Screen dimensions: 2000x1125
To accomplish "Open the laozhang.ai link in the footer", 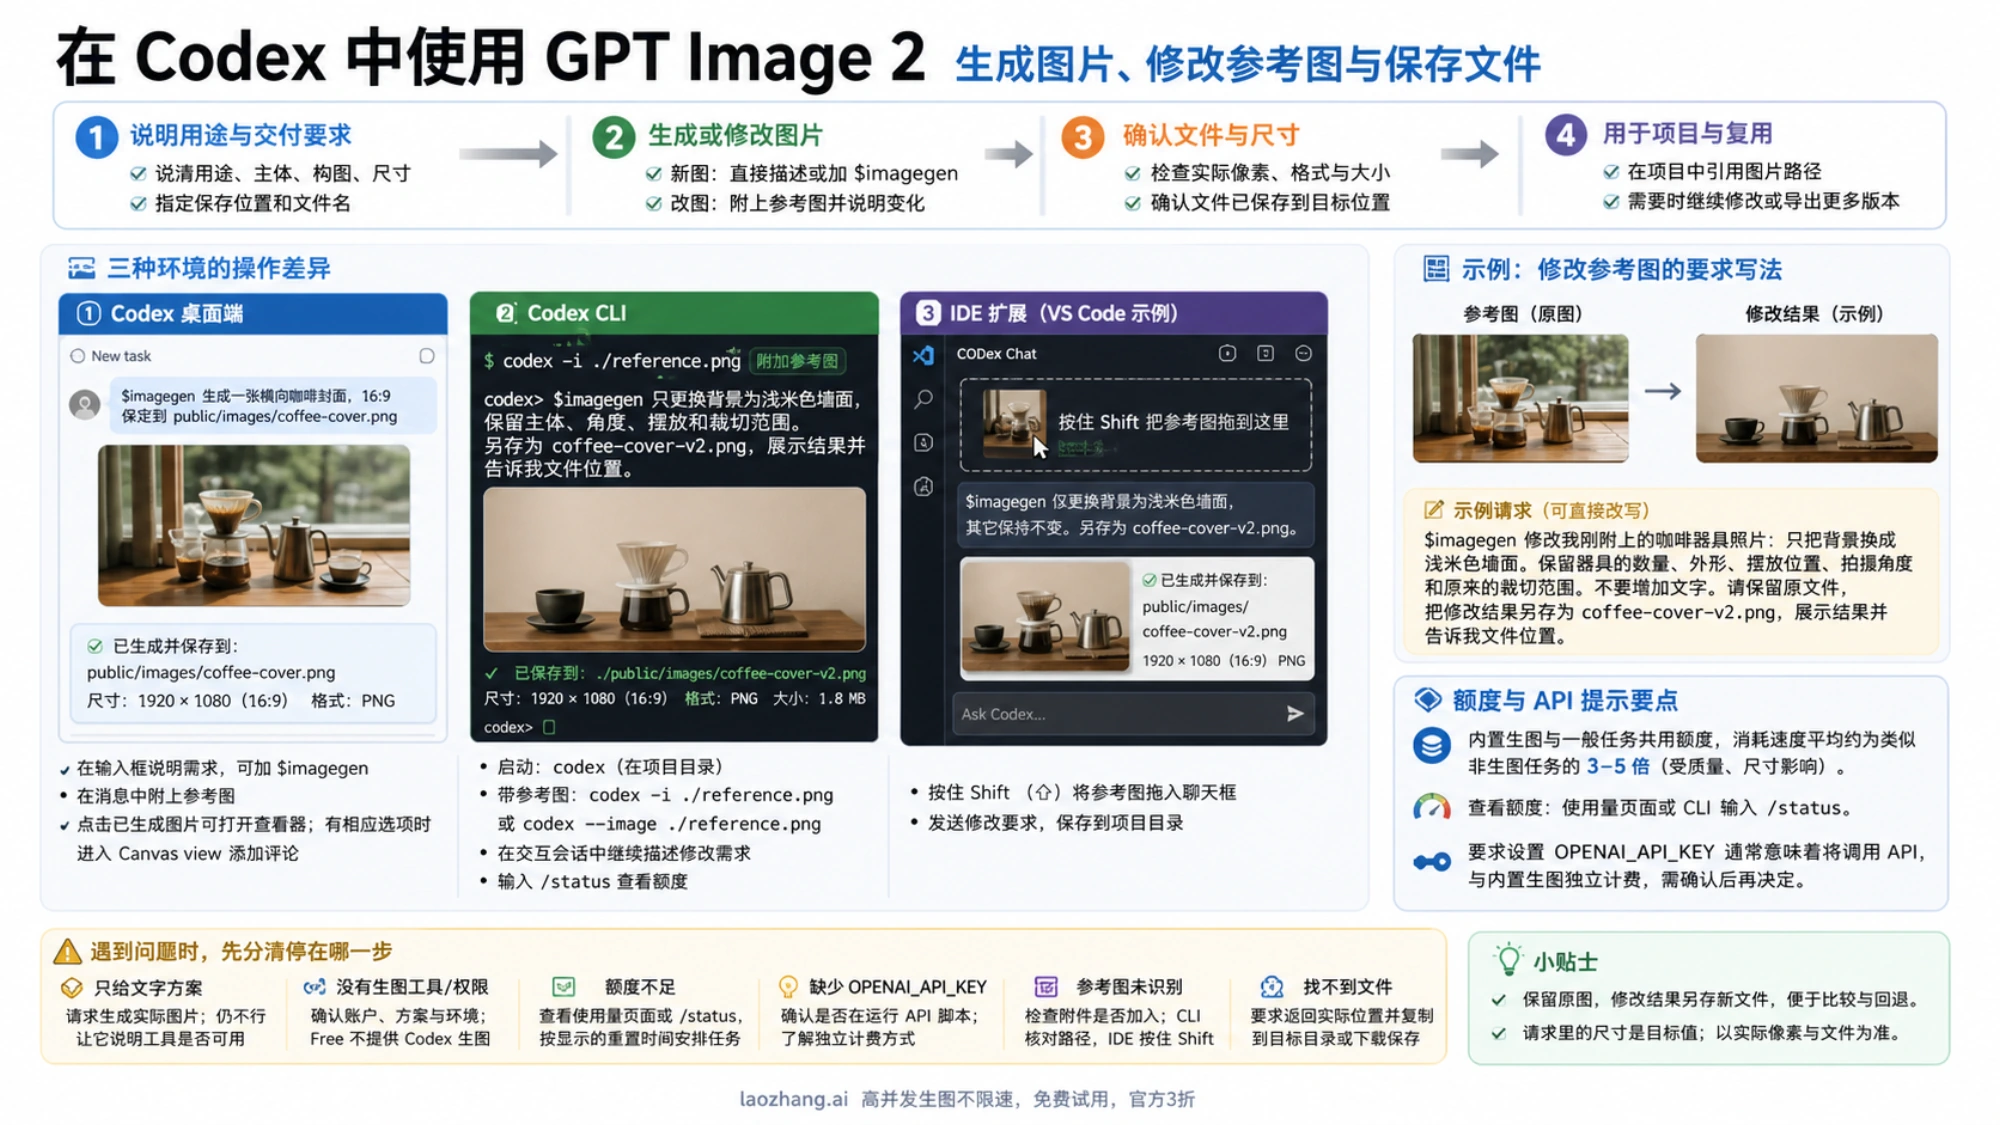I will click(793, 1099).
